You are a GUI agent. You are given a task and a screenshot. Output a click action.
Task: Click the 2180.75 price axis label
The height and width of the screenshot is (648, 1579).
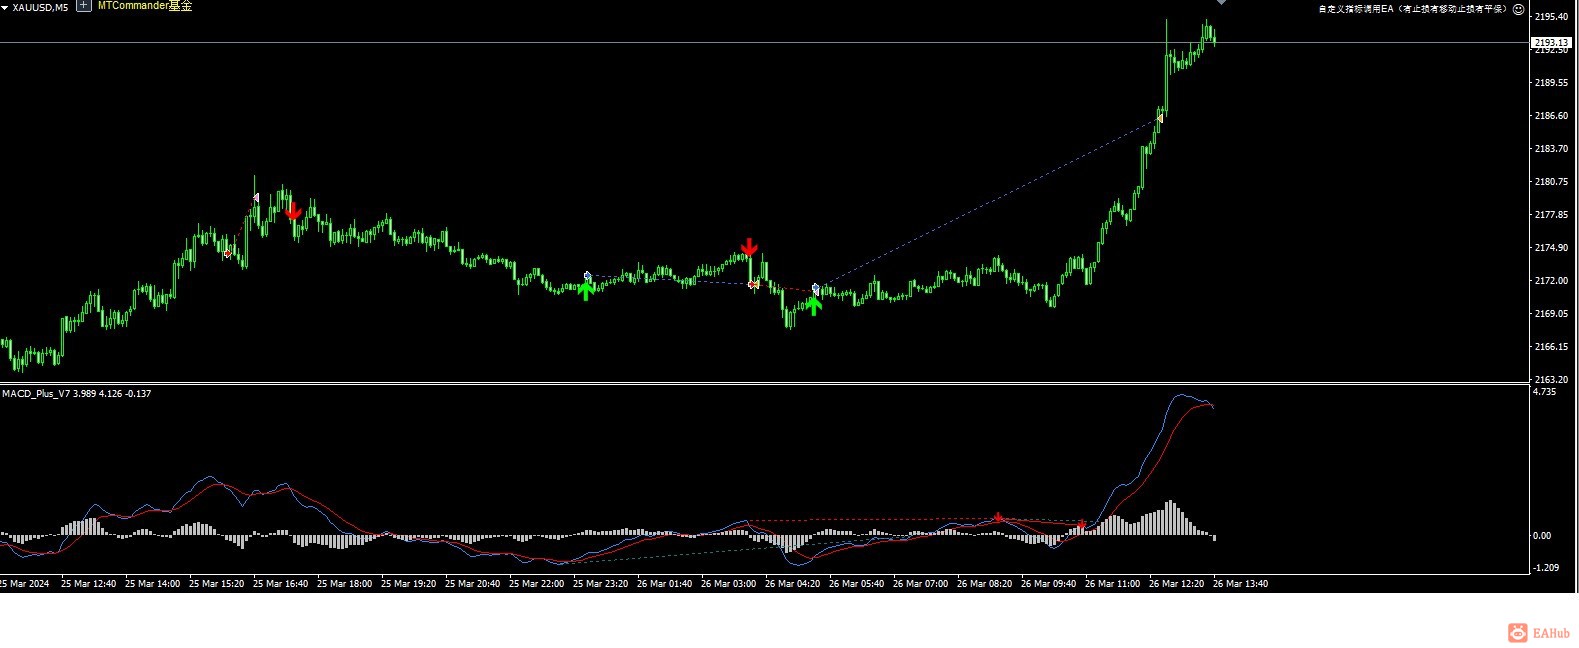(1551, 182)
